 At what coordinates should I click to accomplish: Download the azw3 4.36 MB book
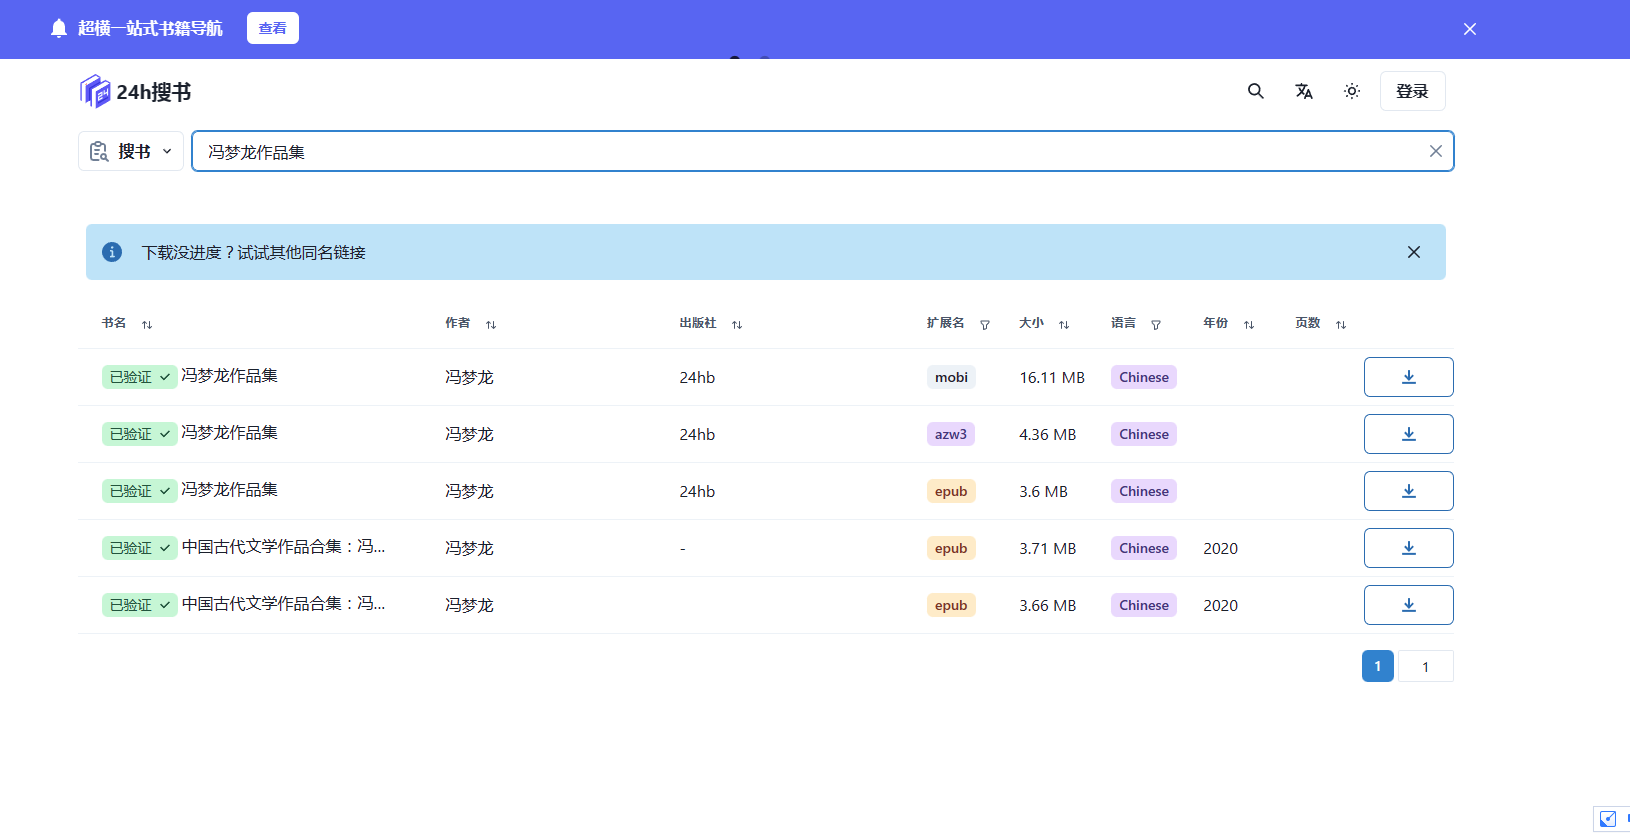pos(1409,434)
